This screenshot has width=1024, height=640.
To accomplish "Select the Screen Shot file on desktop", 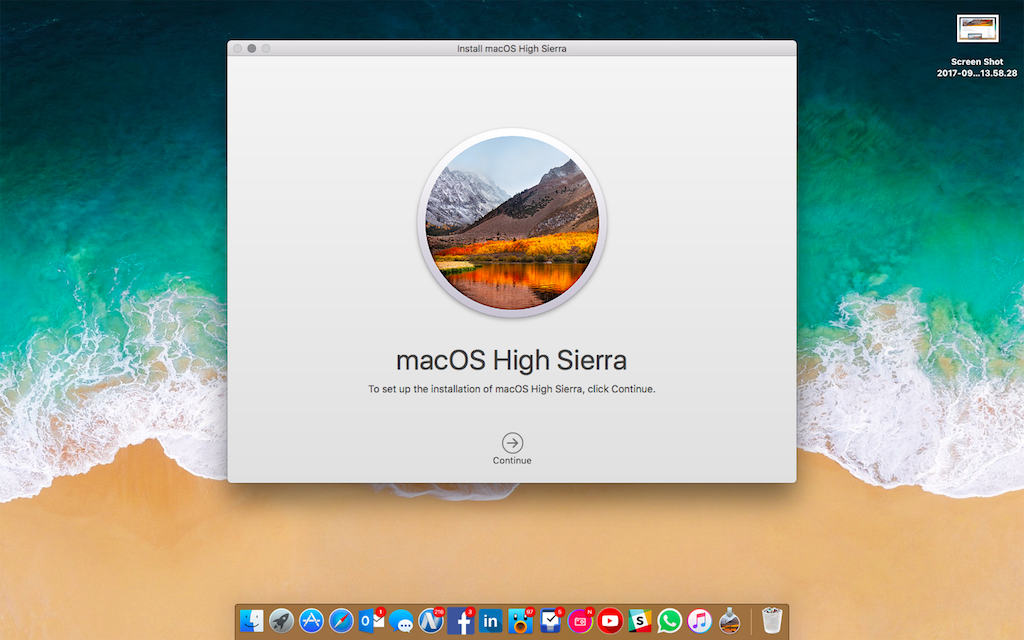I will click(977, 28).
